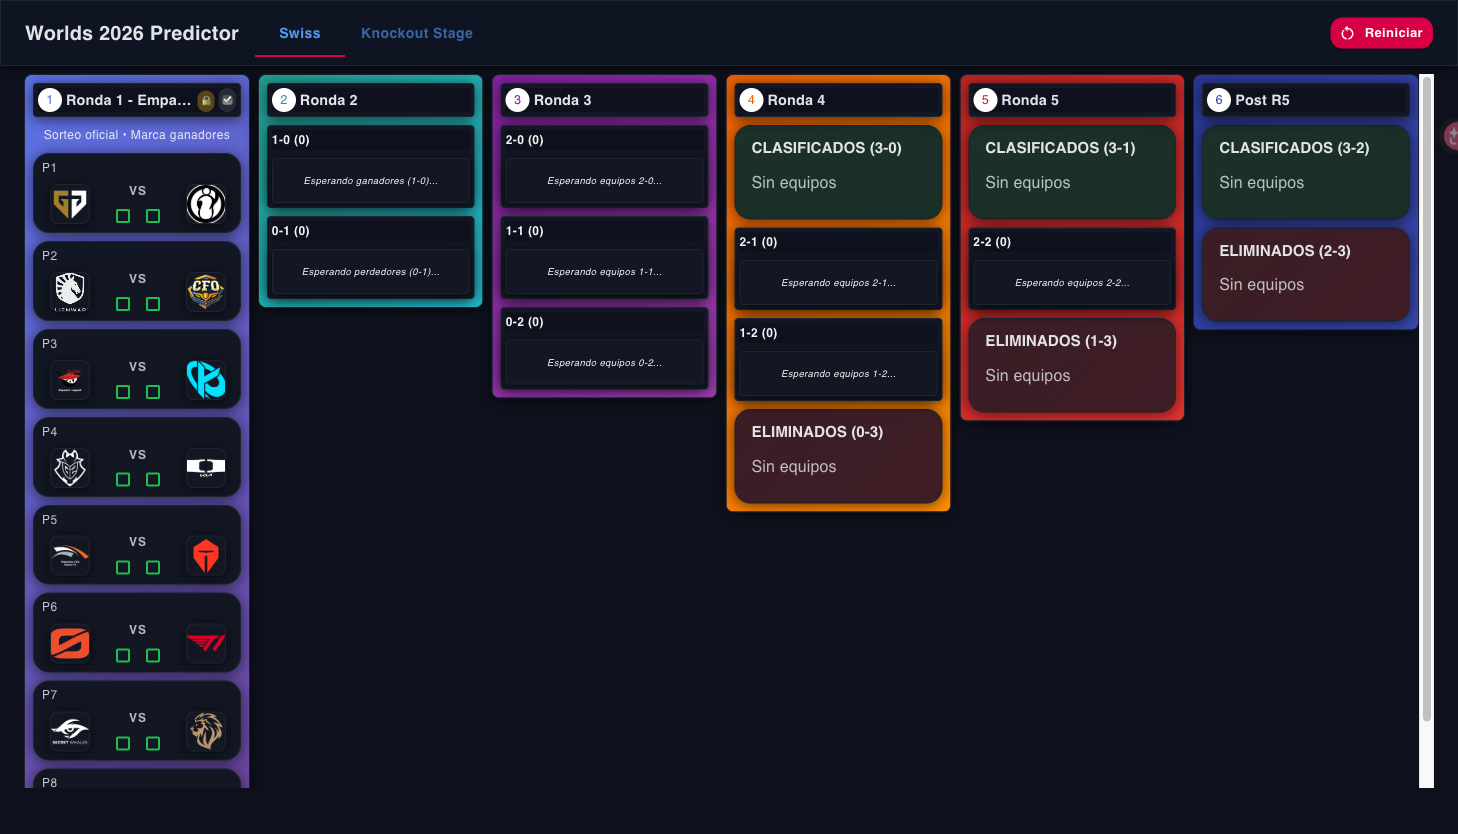Select the cyan KOI logo in P3
1458x834 pixels.
(x=206, y=380)
